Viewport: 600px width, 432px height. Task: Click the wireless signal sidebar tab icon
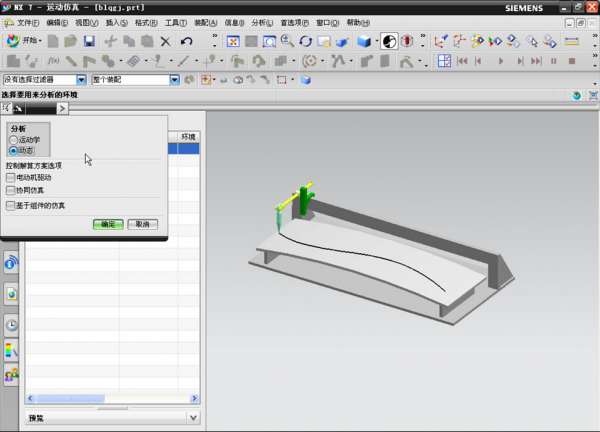tap(11, 262)
